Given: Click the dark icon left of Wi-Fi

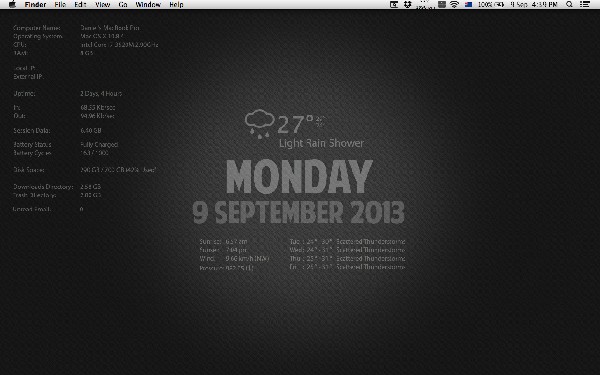Looking at the screenshot, I should tap(442, 4).
